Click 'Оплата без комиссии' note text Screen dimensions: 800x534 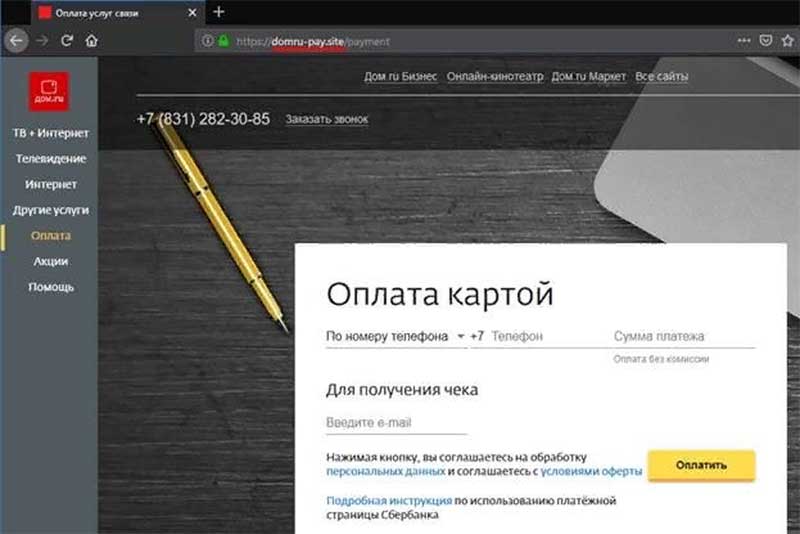661,359
